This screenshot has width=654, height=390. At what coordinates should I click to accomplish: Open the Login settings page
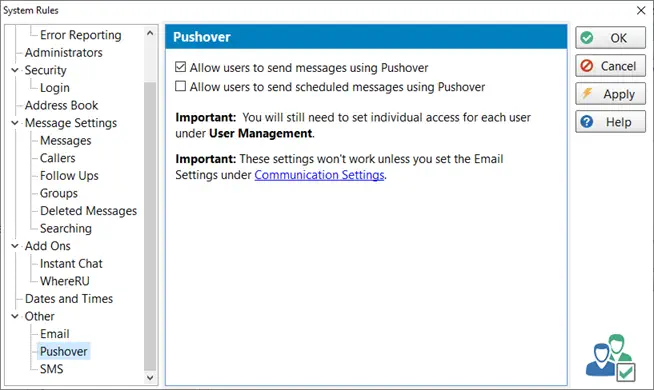(x=55, y=88)
